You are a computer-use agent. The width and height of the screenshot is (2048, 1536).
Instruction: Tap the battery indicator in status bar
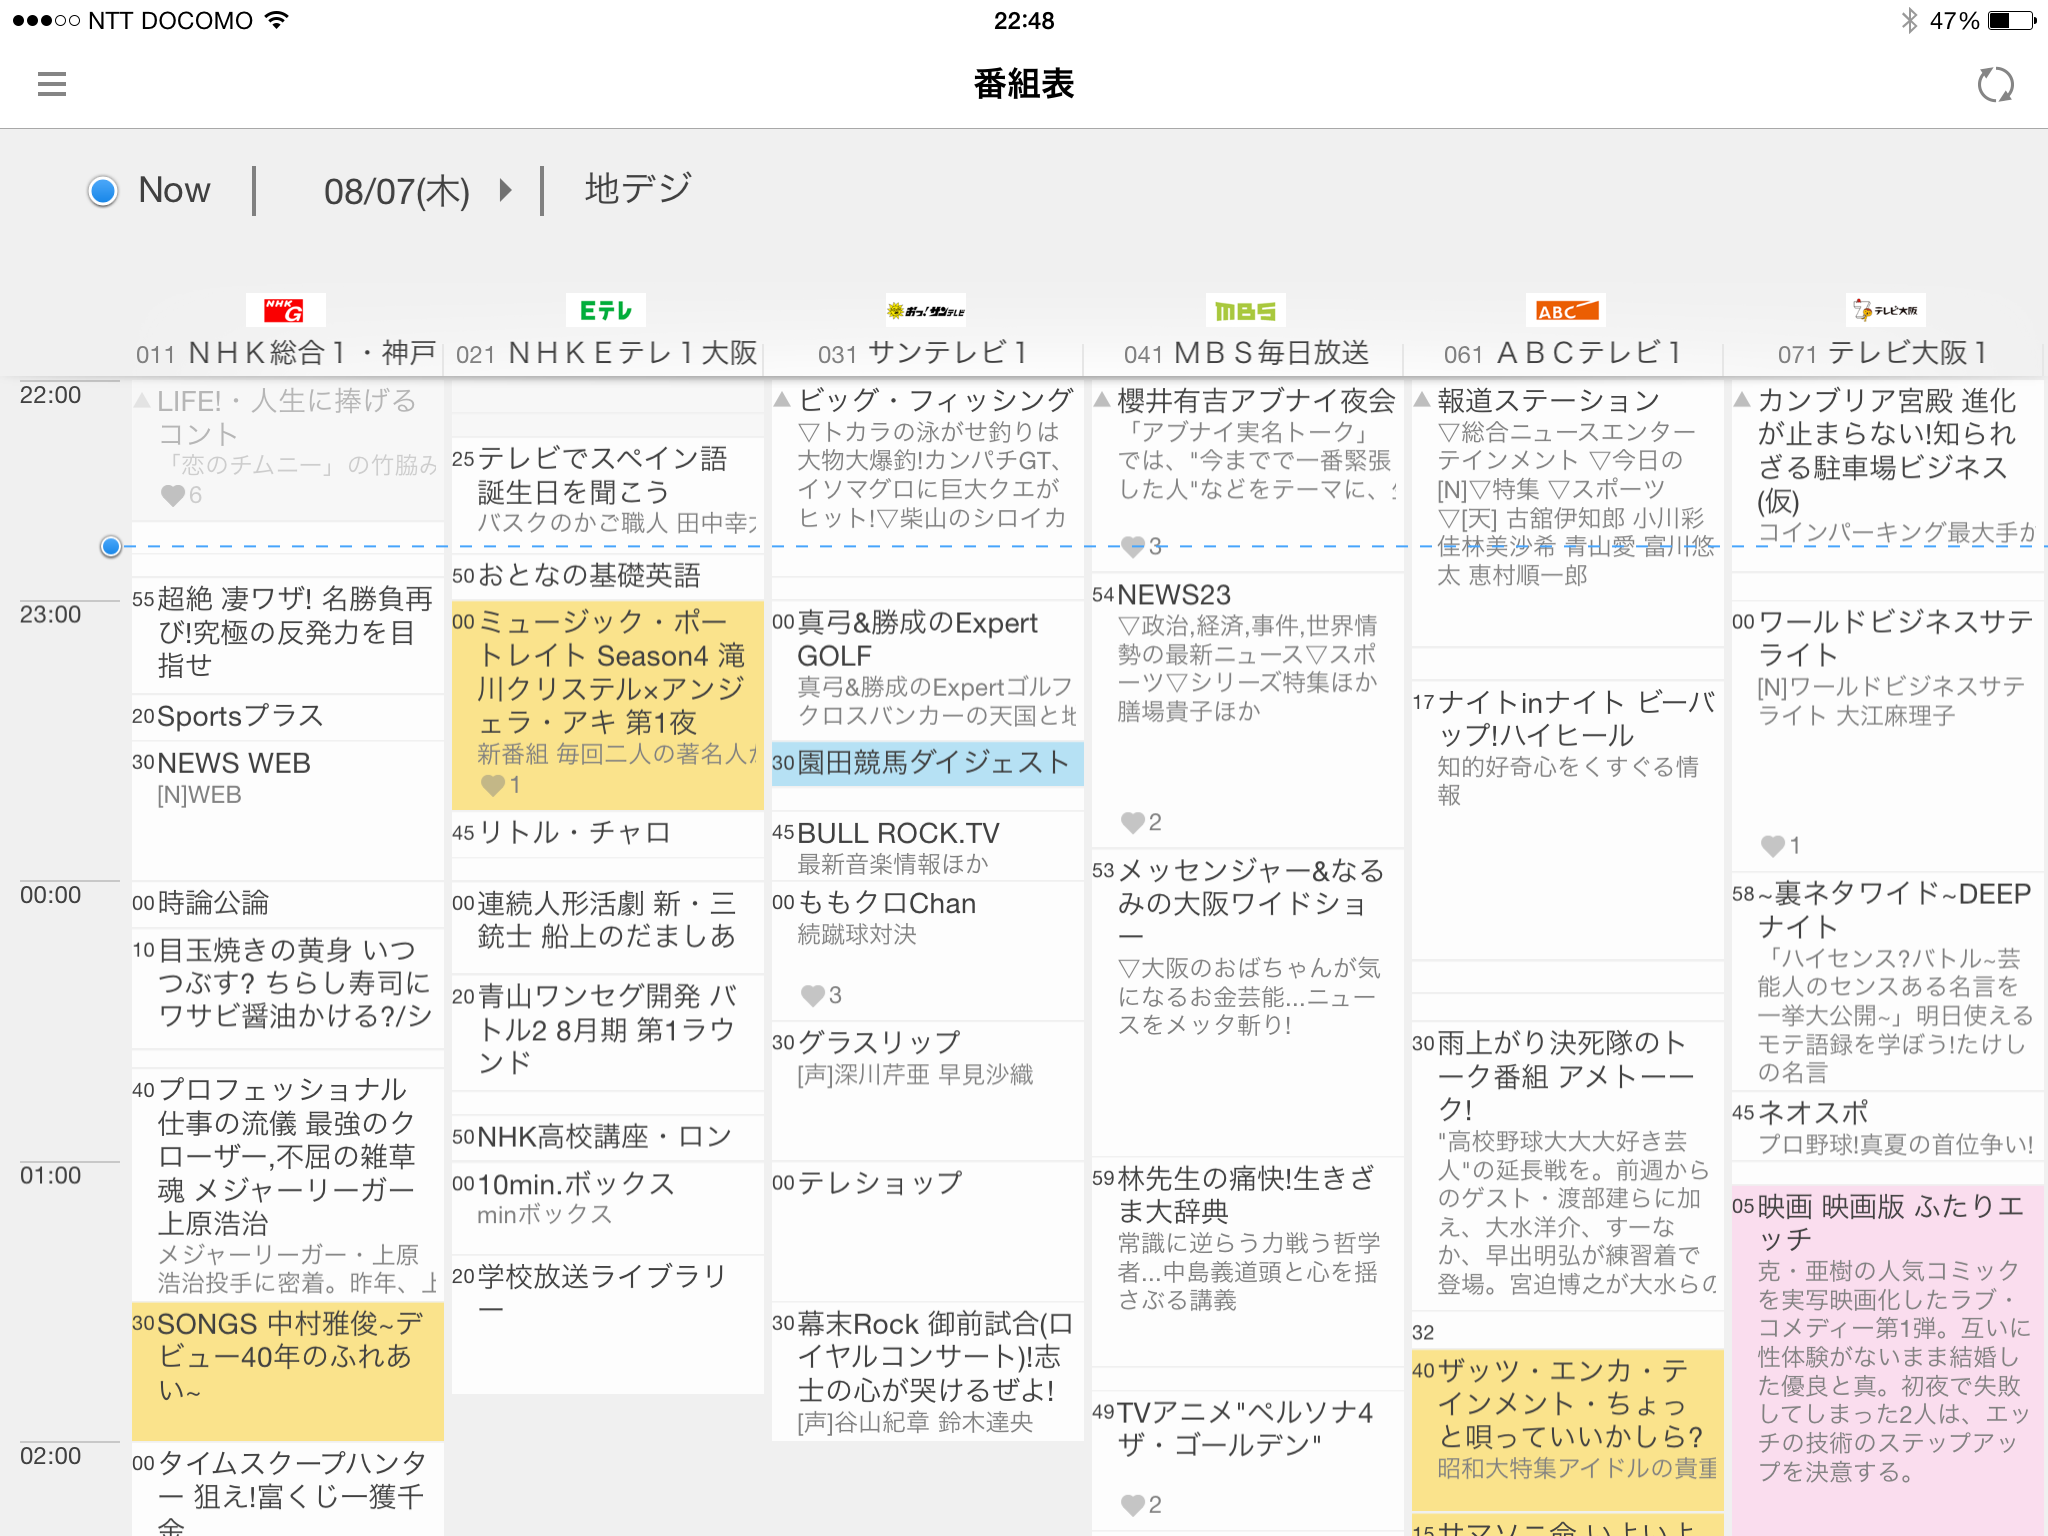click(x=2012, y=21)
